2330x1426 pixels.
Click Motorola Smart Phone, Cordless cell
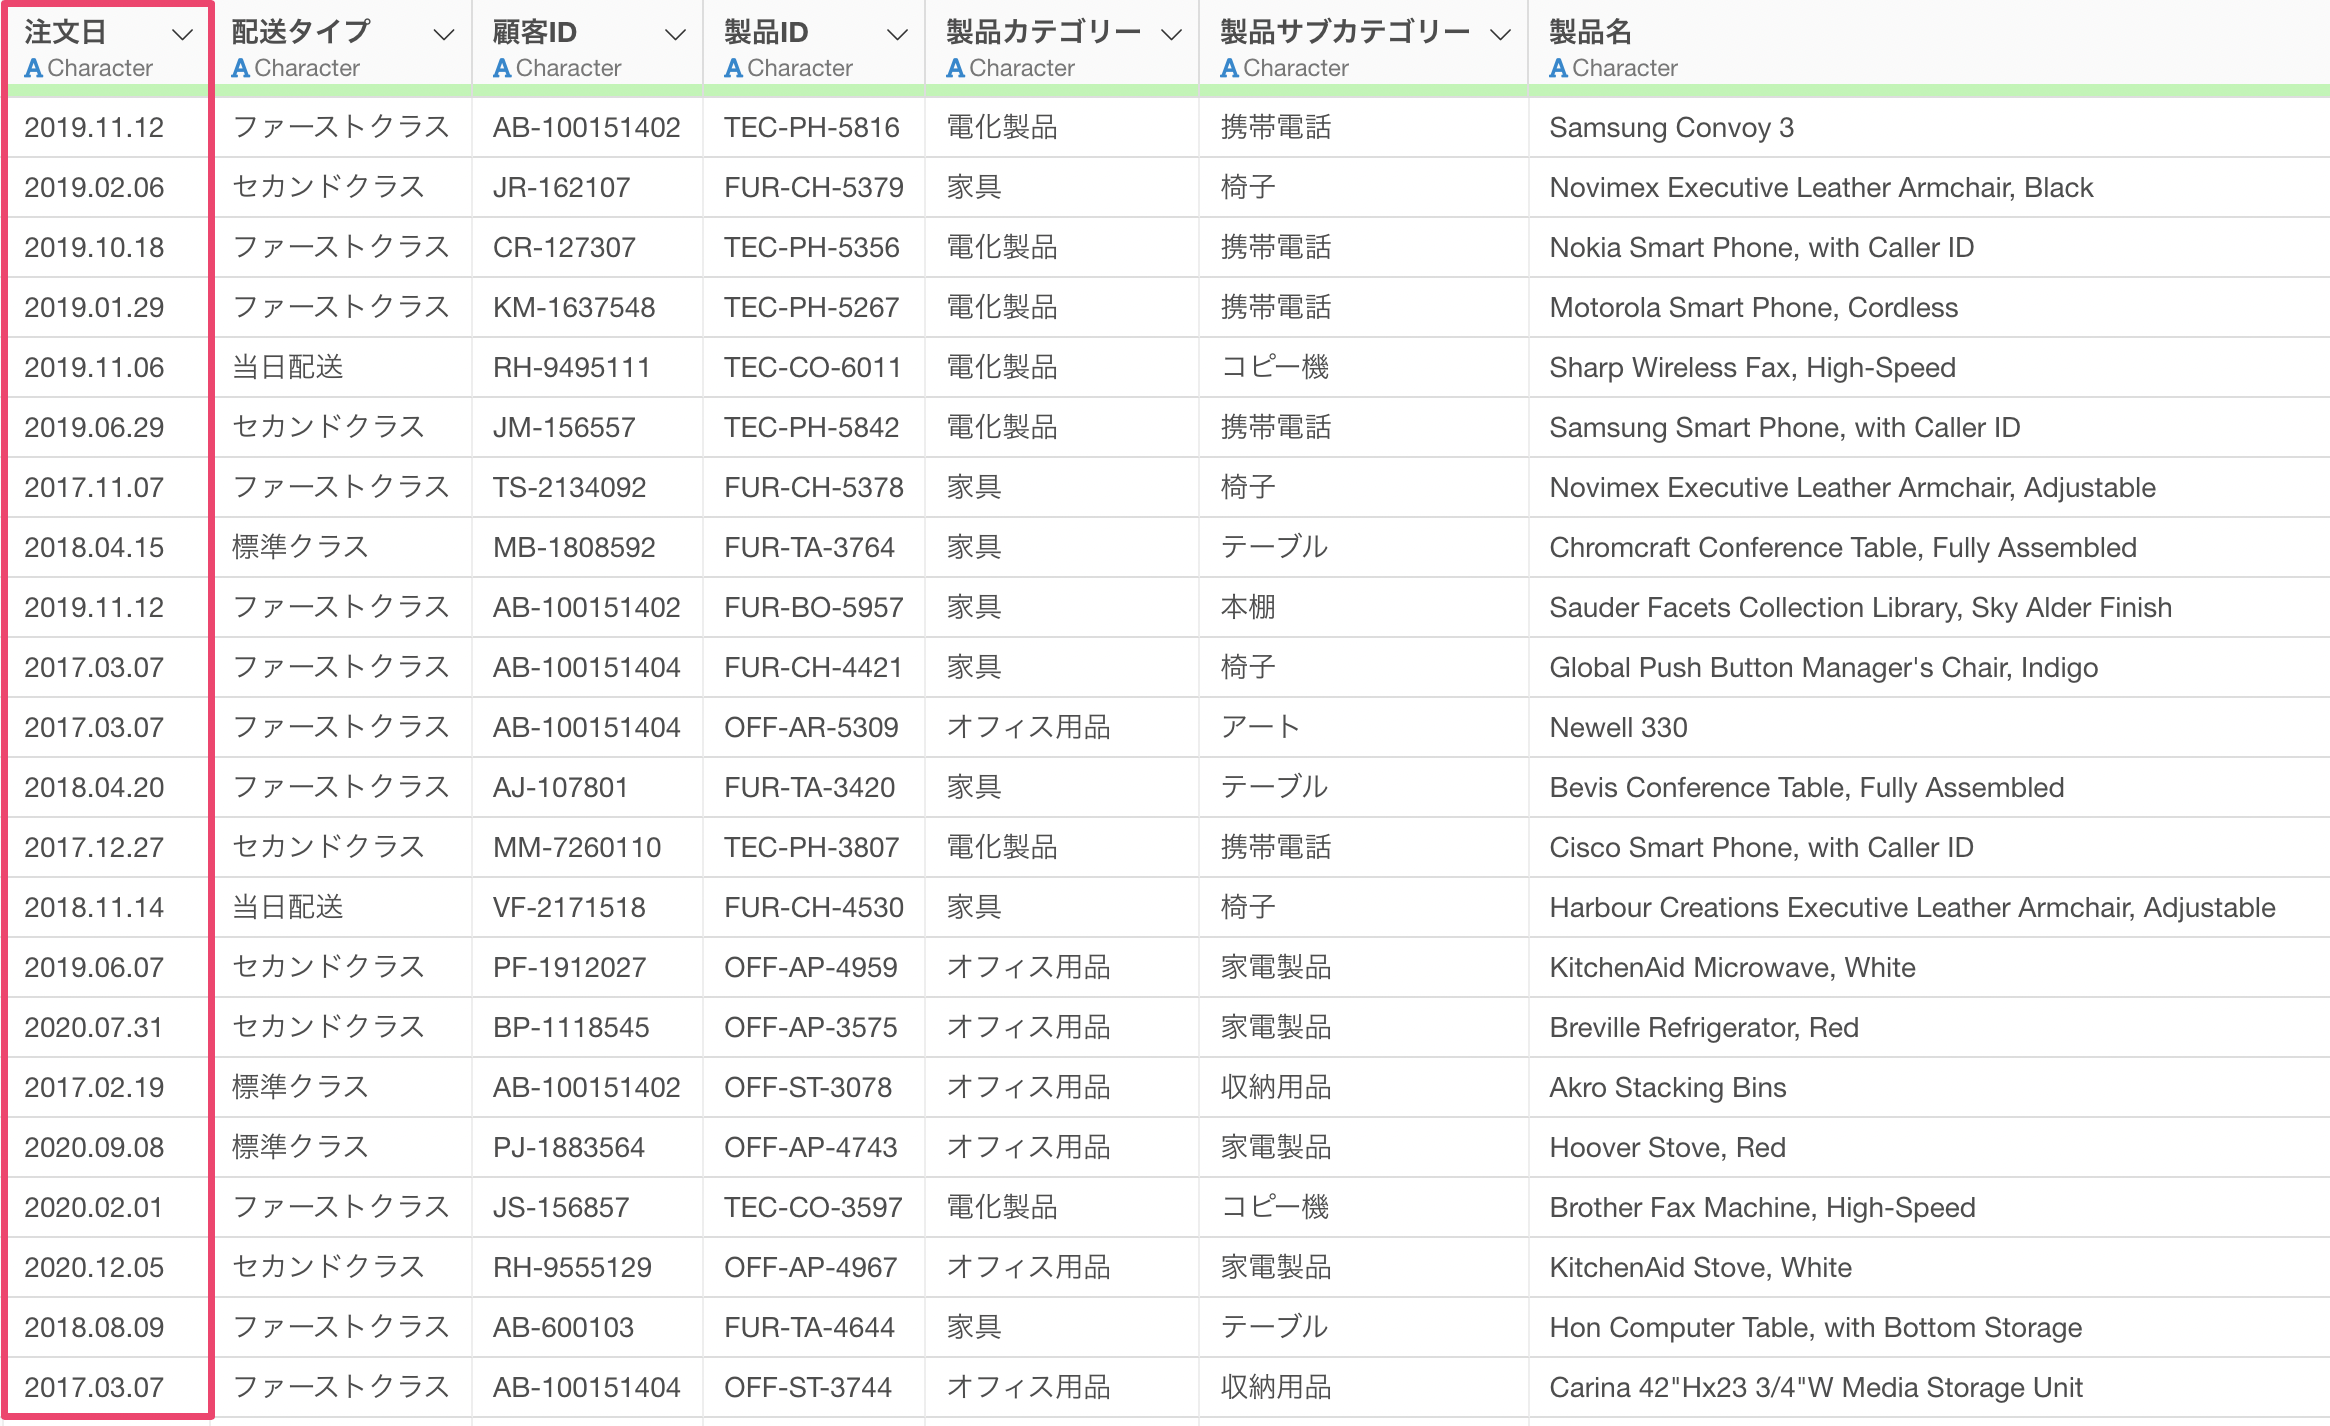click(x=1754, y=307)
